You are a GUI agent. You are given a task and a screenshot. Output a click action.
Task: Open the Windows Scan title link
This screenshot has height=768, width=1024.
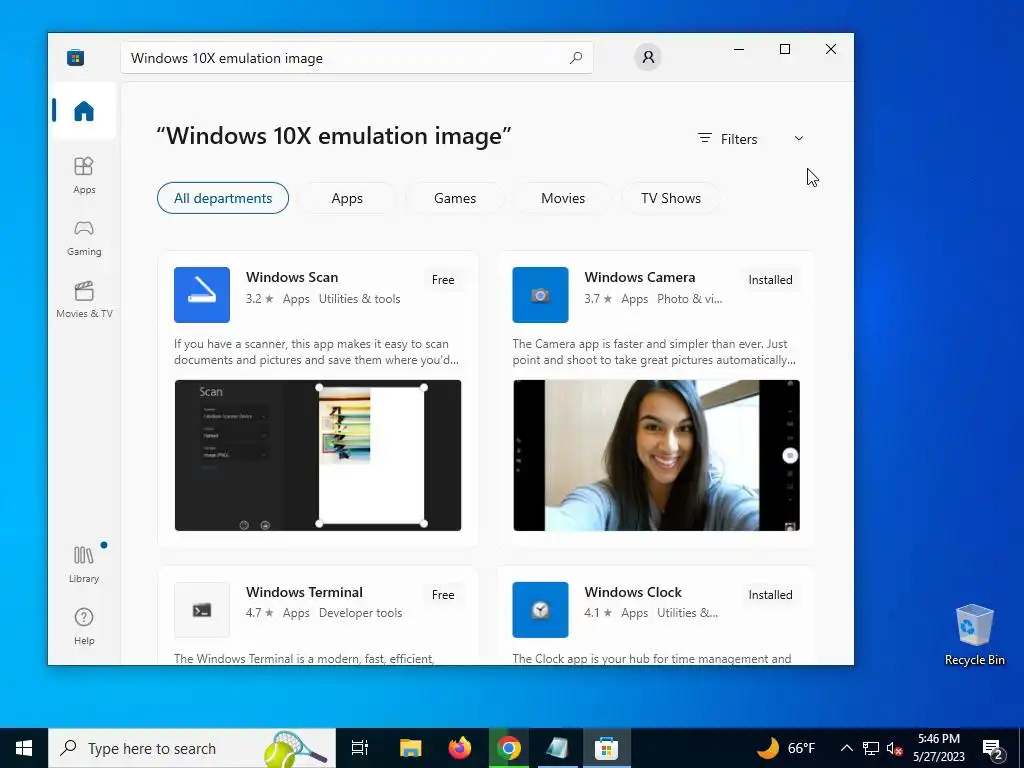pos(292,277)
